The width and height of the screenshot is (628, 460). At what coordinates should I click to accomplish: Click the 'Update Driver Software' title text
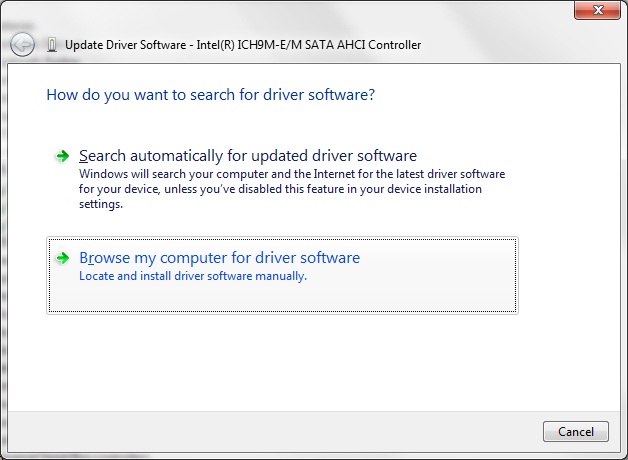(243, 45)
